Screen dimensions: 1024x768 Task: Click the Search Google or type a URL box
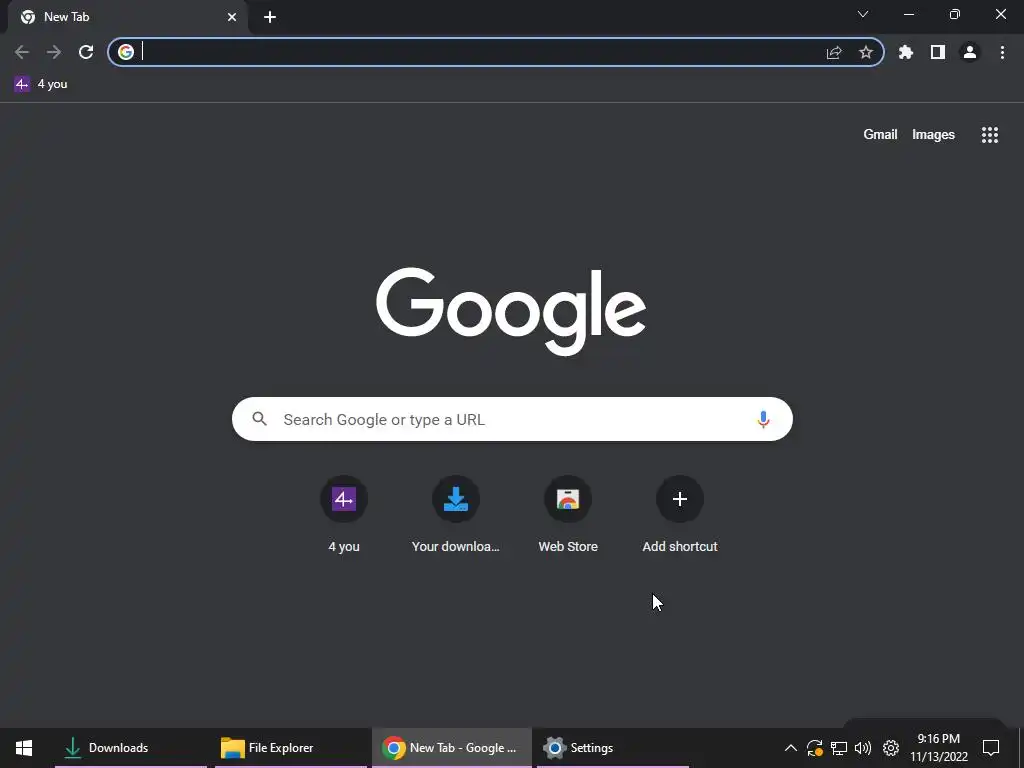[x=512, y=419]
